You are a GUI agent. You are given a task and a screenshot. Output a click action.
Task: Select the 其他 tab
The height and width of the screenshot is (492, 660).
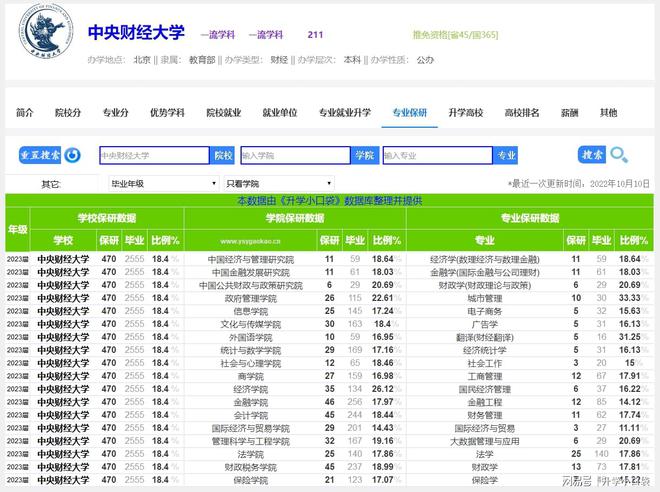[608, 112]
